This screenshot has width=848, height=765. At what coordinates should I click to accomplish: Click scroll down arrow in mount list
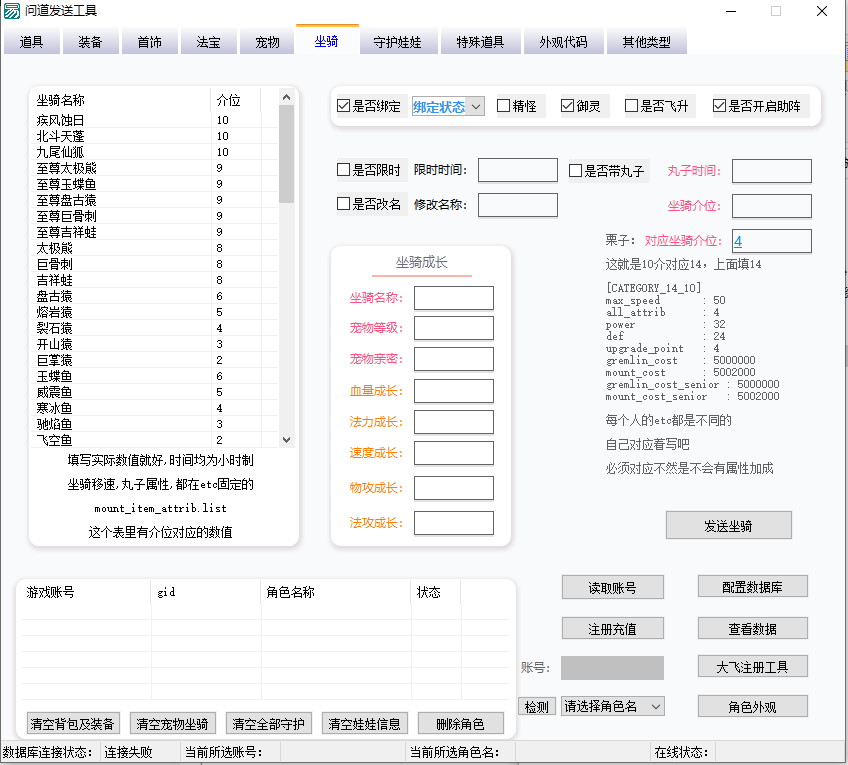tap(286, 439)
